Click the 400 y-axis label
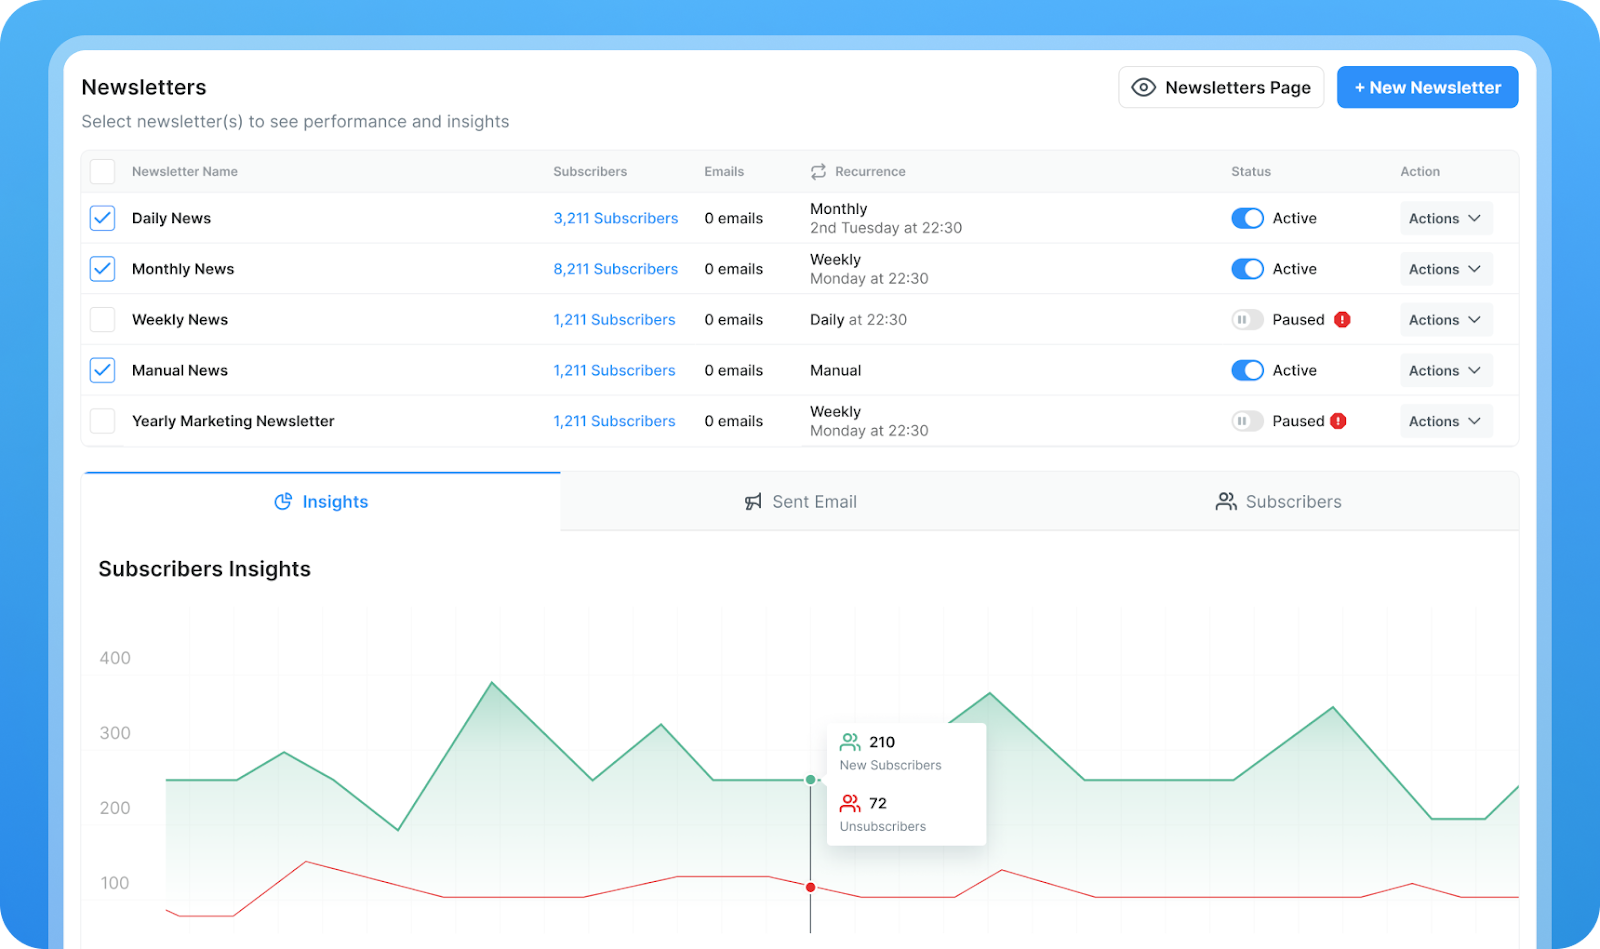This screenshot has height=949, width=1600. (x=115, y=658)
